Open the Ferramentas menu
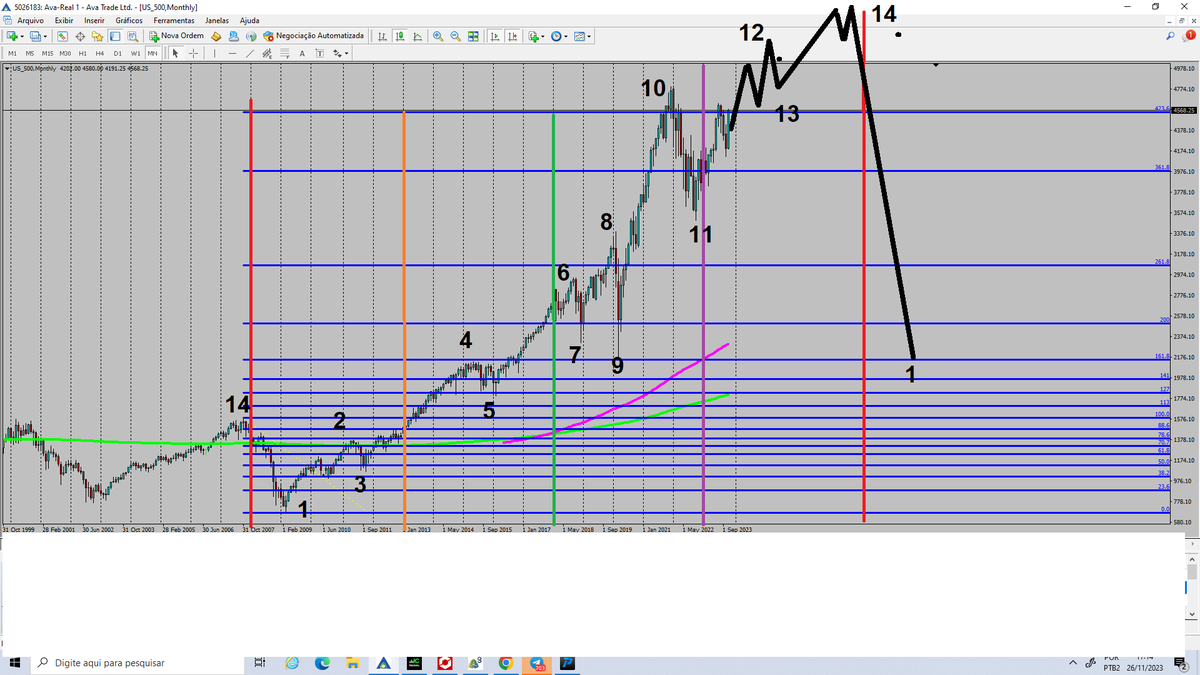 tap(174, 20)
